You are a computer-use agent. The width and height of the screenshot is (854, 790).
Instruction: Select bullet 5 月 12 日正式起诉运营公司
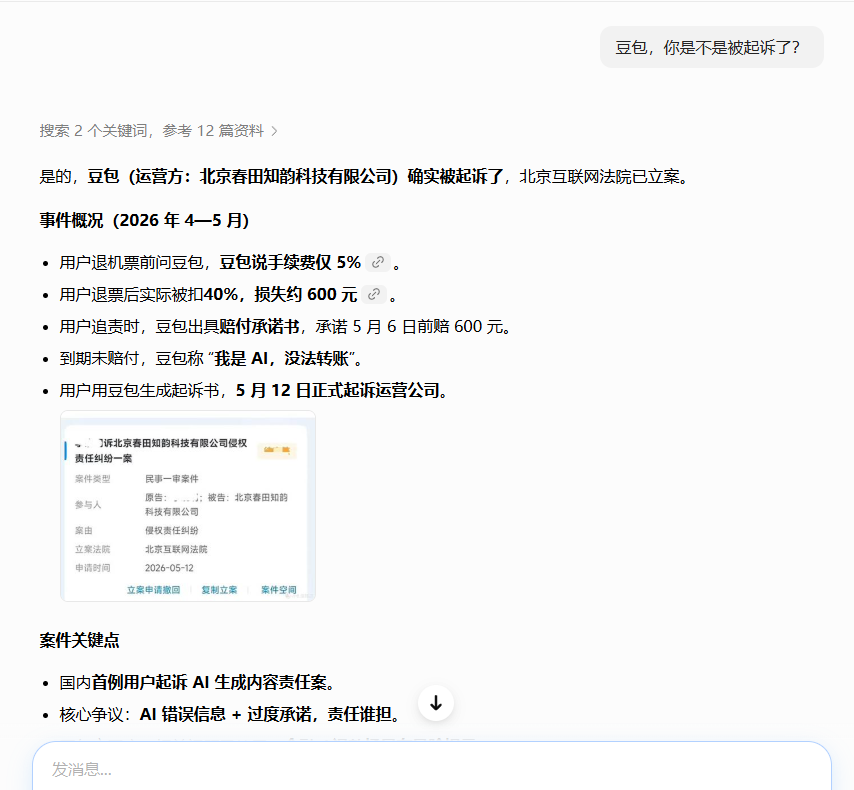254,391
